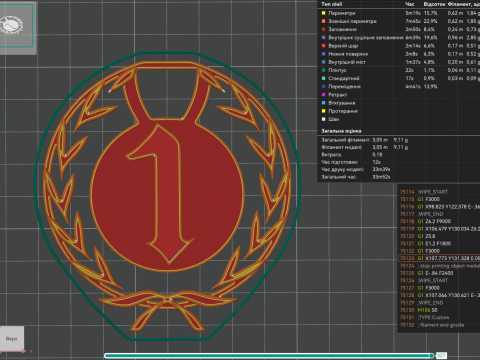The height and width of the screenshot is (360, 480).
Task: Click the 'Загальний філамент' summary row
Action: click(365, 140)
